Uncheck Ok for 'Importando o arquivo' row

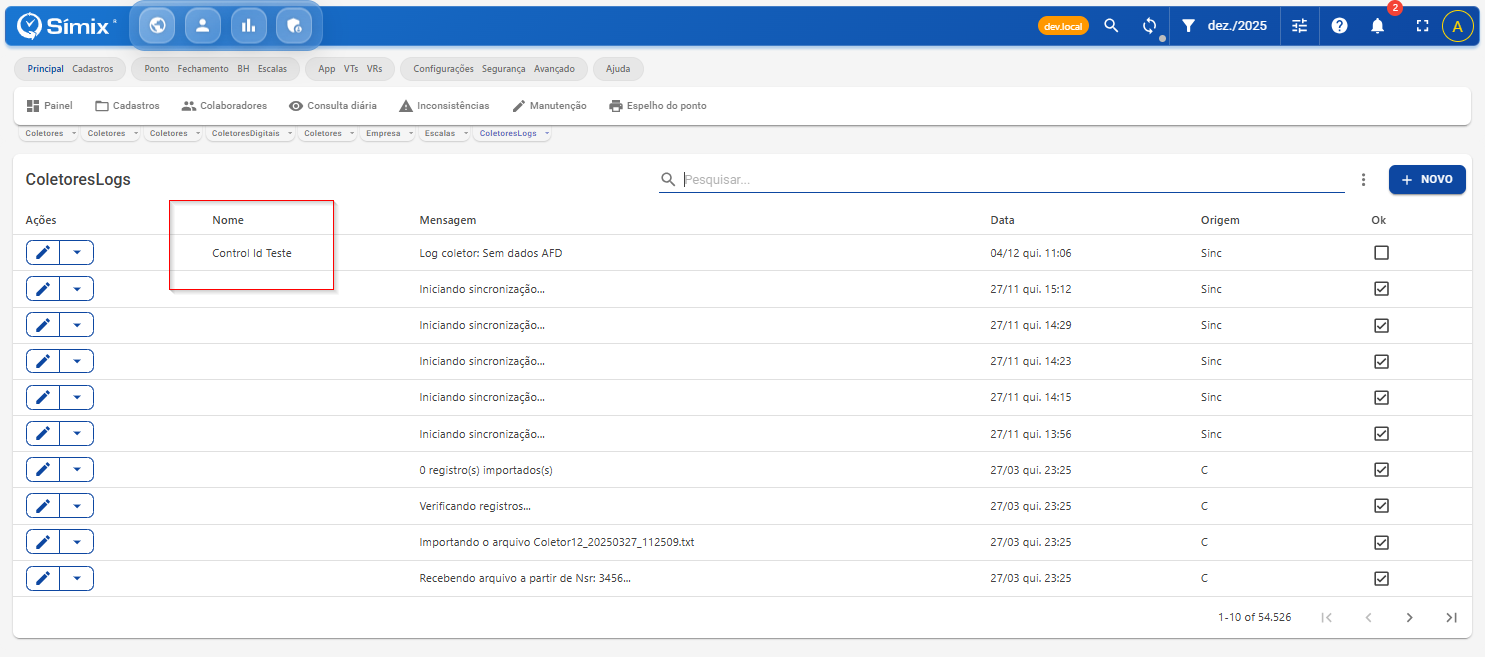pos(1381,542)
